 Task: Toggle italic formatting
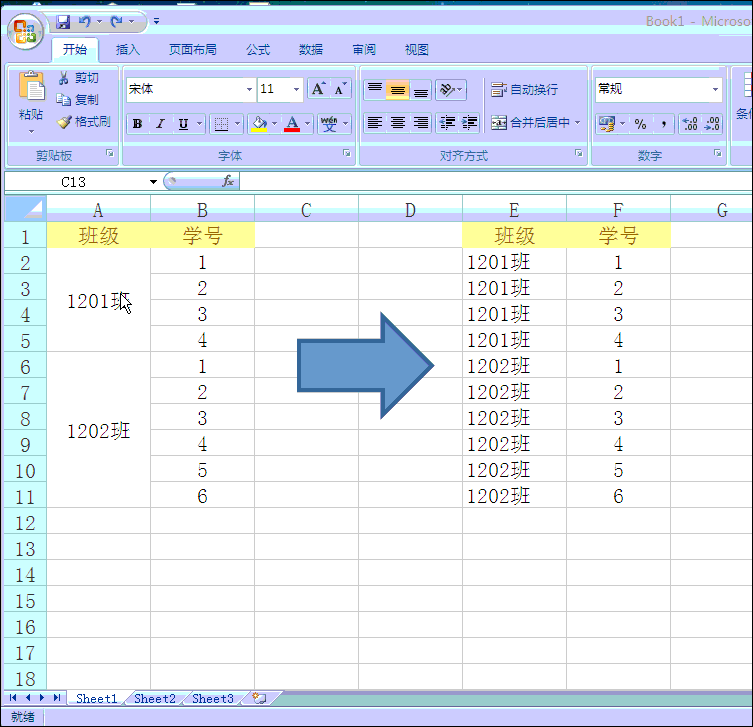coord(160,124)
